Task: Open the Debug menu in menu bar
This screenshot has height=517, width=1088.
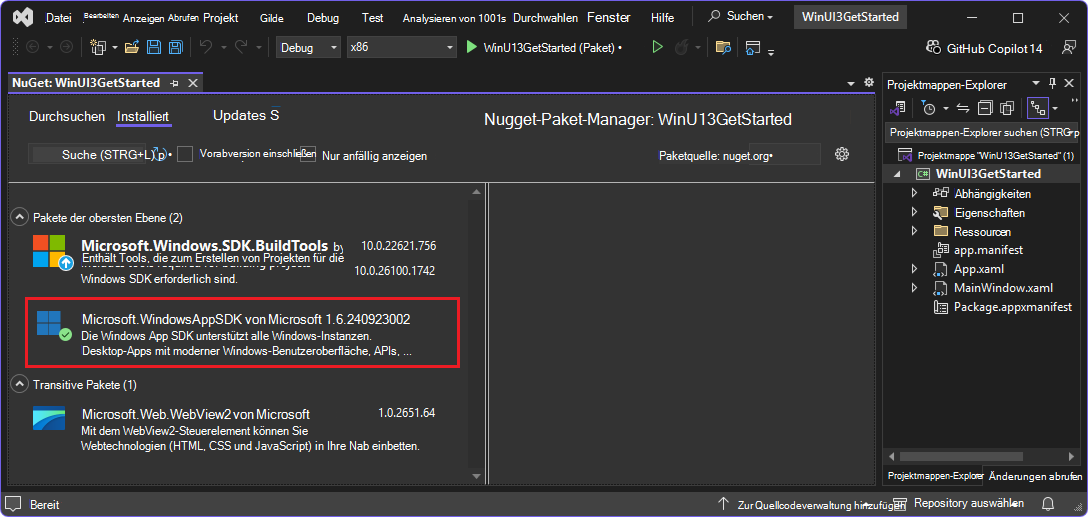Action: (323, 18)
